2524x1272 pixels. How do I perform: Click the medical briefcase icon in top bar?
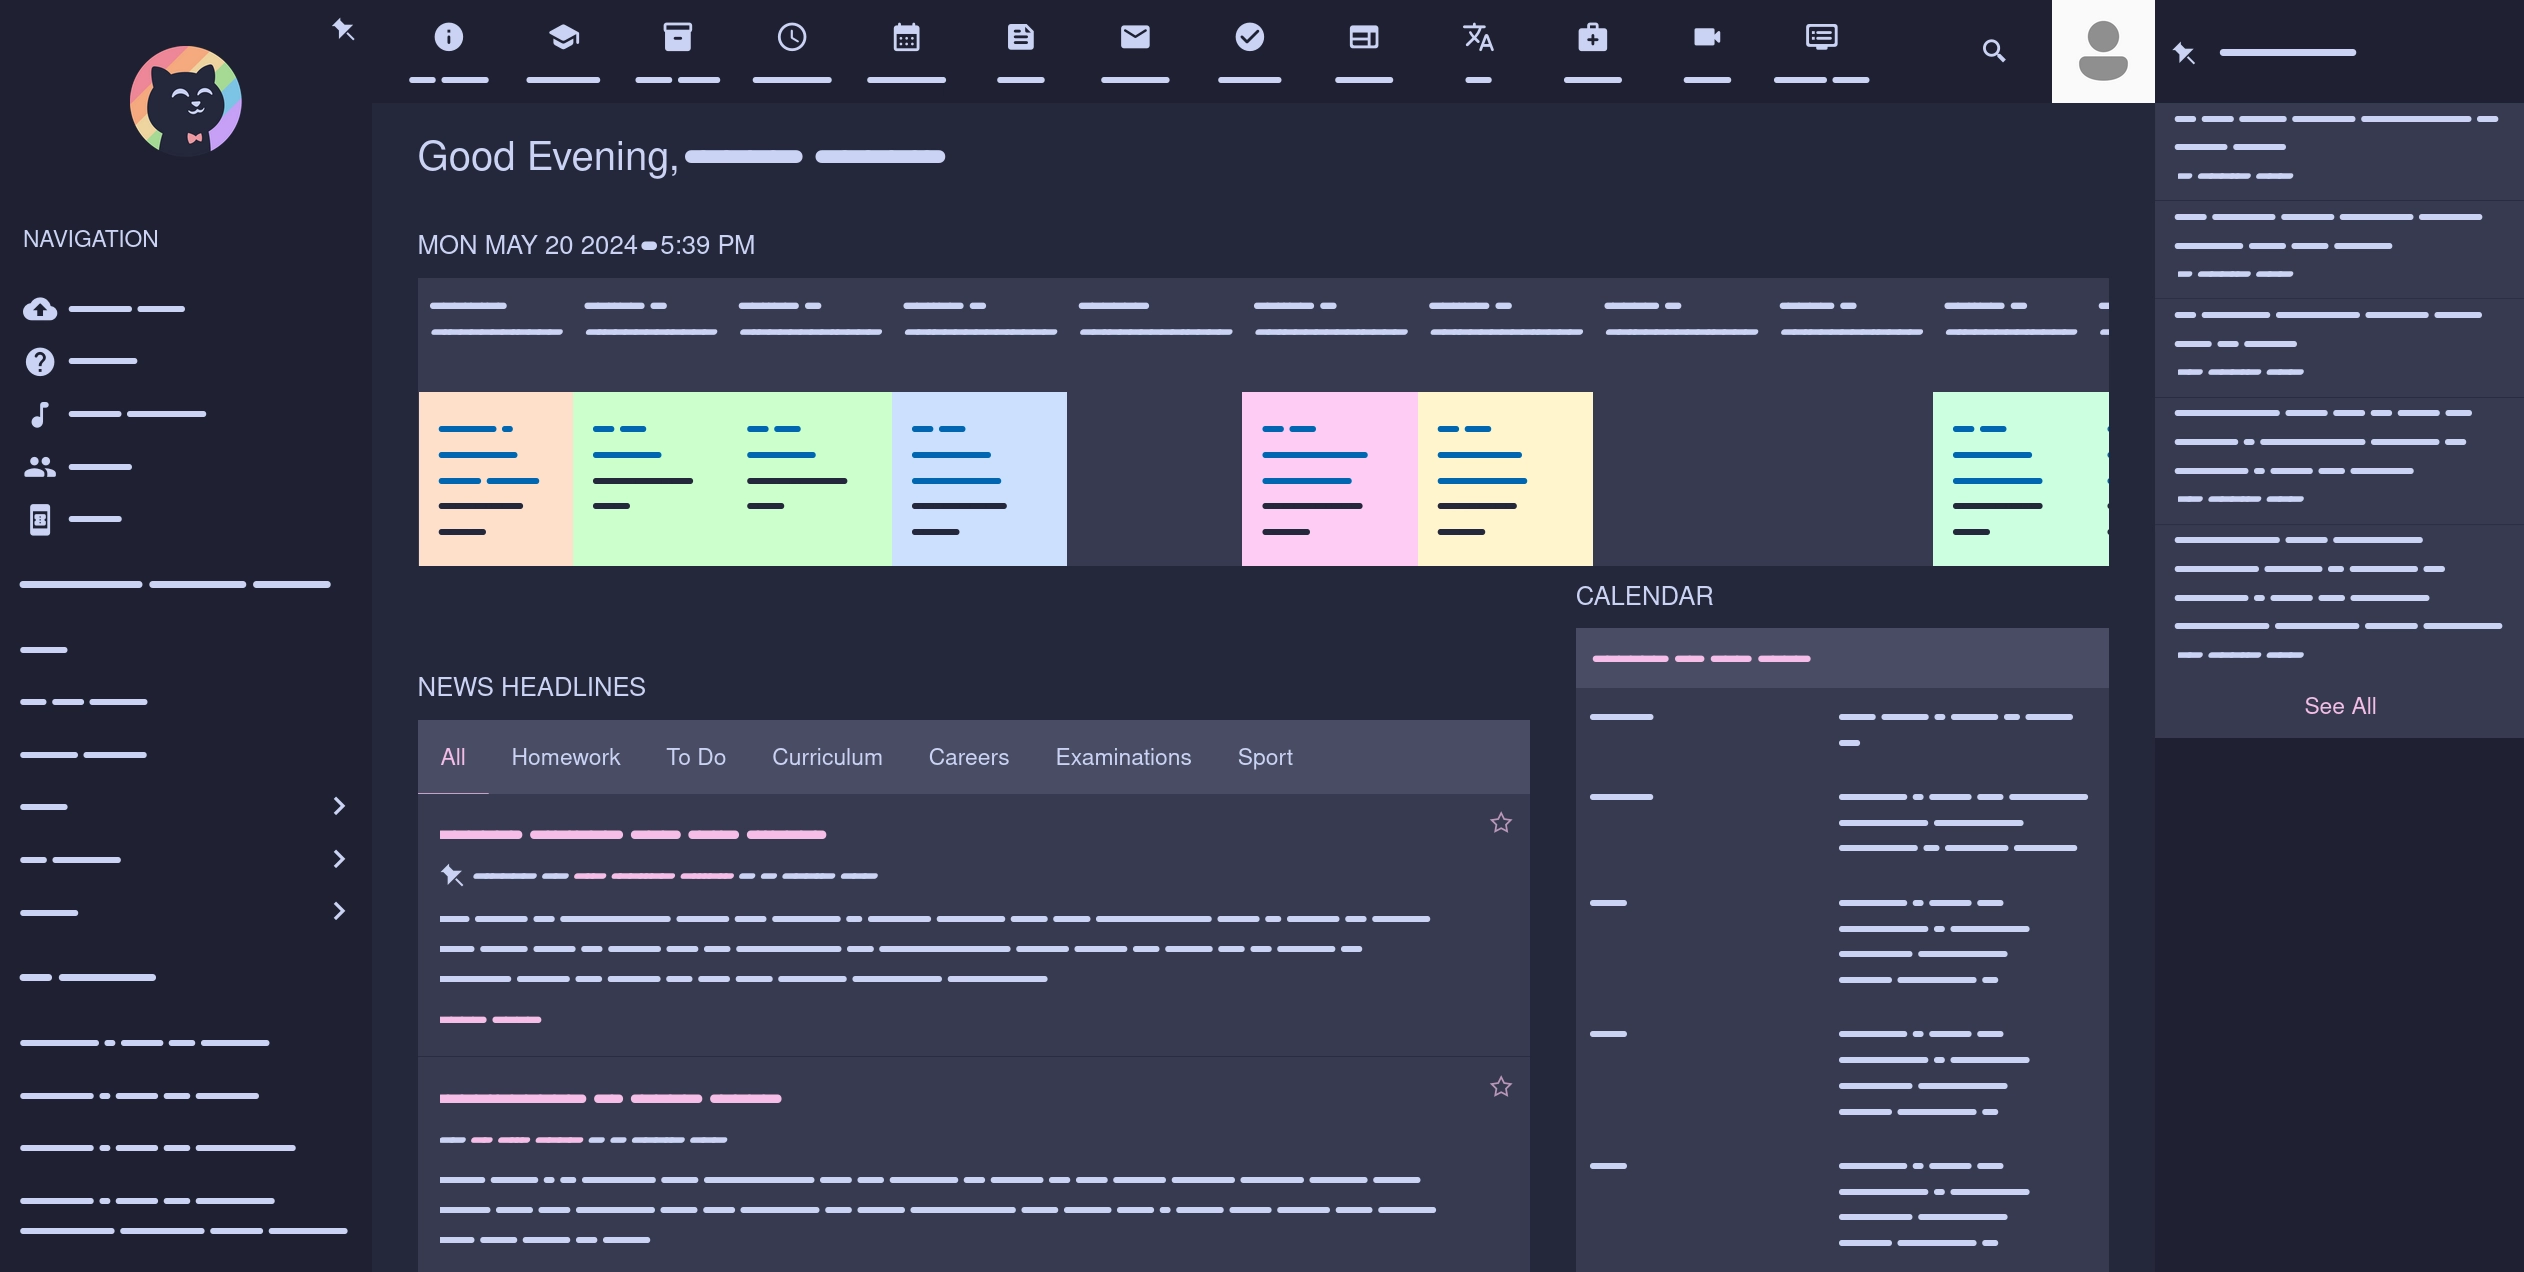1592,38
